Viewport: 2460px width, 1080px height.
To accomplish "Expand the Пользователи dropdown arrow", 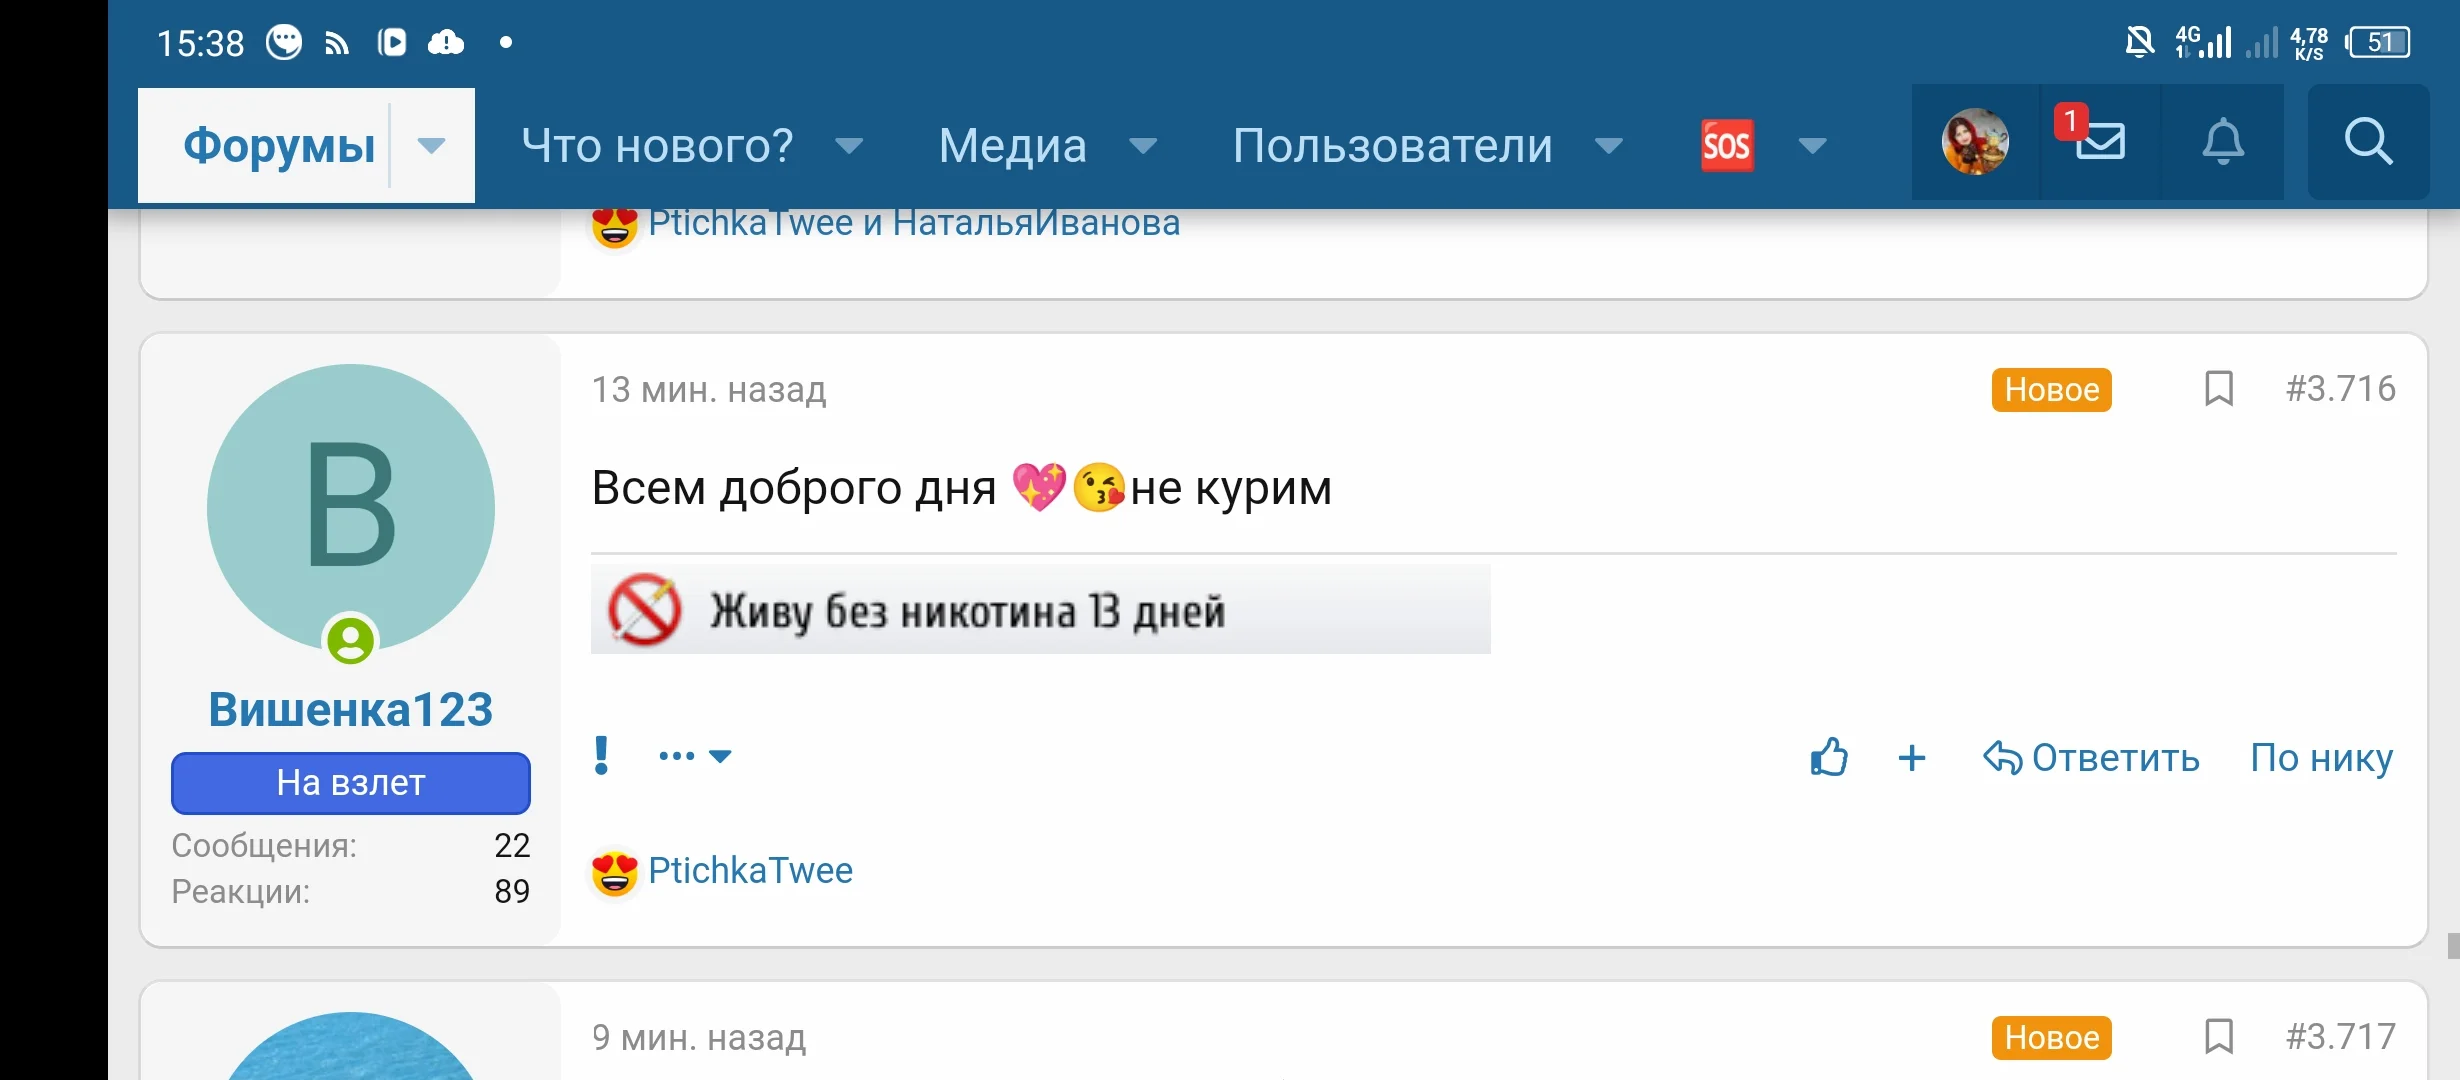I will pyautogui.click(x=1609, y=146).
